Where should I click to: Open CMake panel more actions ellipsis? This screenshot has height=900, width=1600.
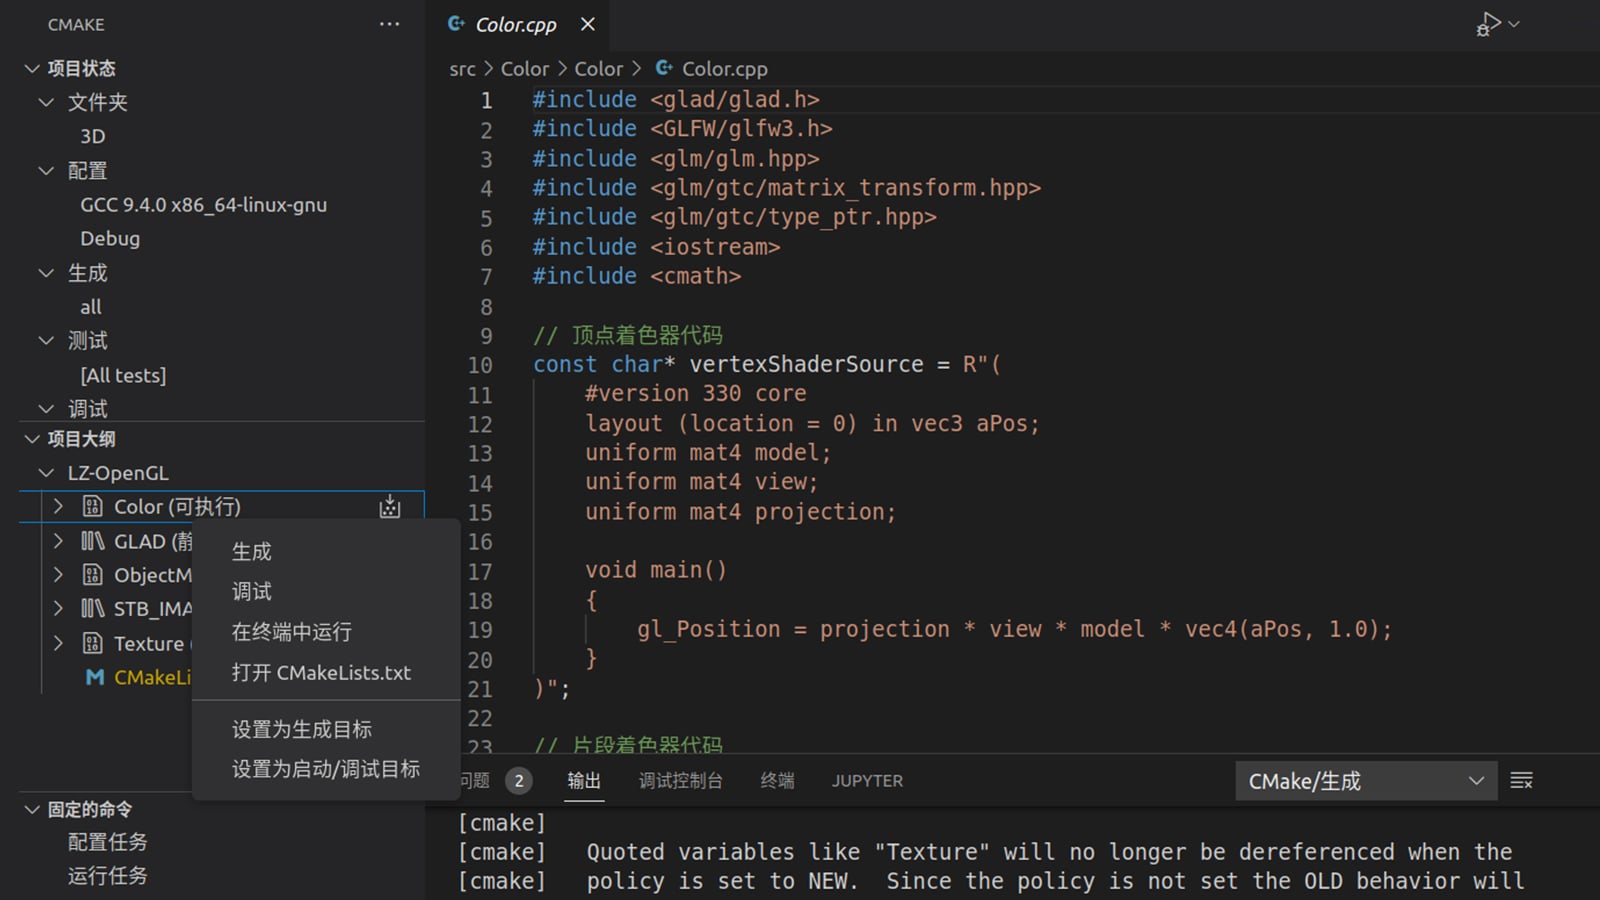[x=389, y=24]
